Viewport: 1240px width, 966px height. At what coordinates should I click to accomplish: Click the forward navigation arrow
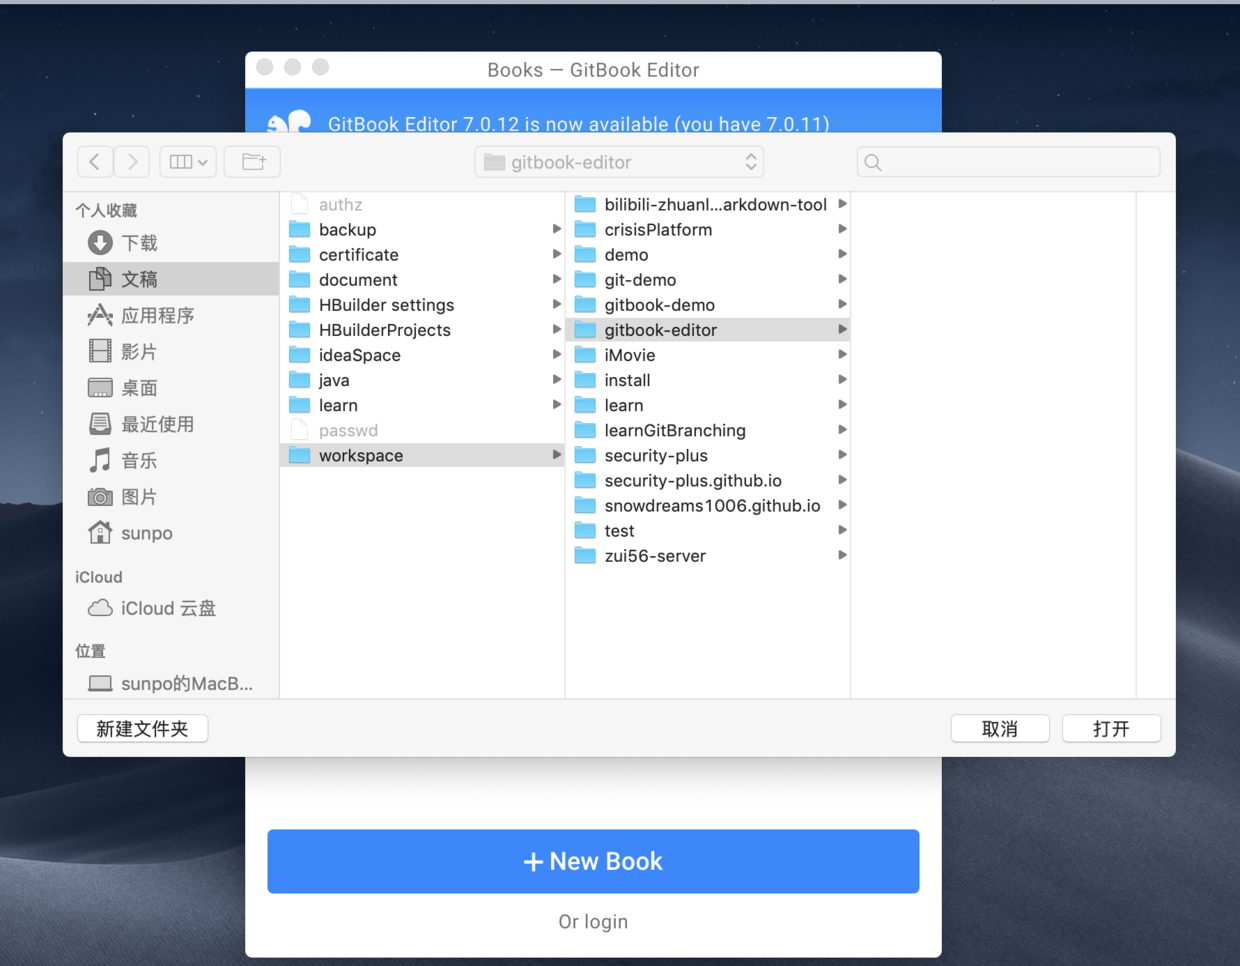(x=131, y=161)
